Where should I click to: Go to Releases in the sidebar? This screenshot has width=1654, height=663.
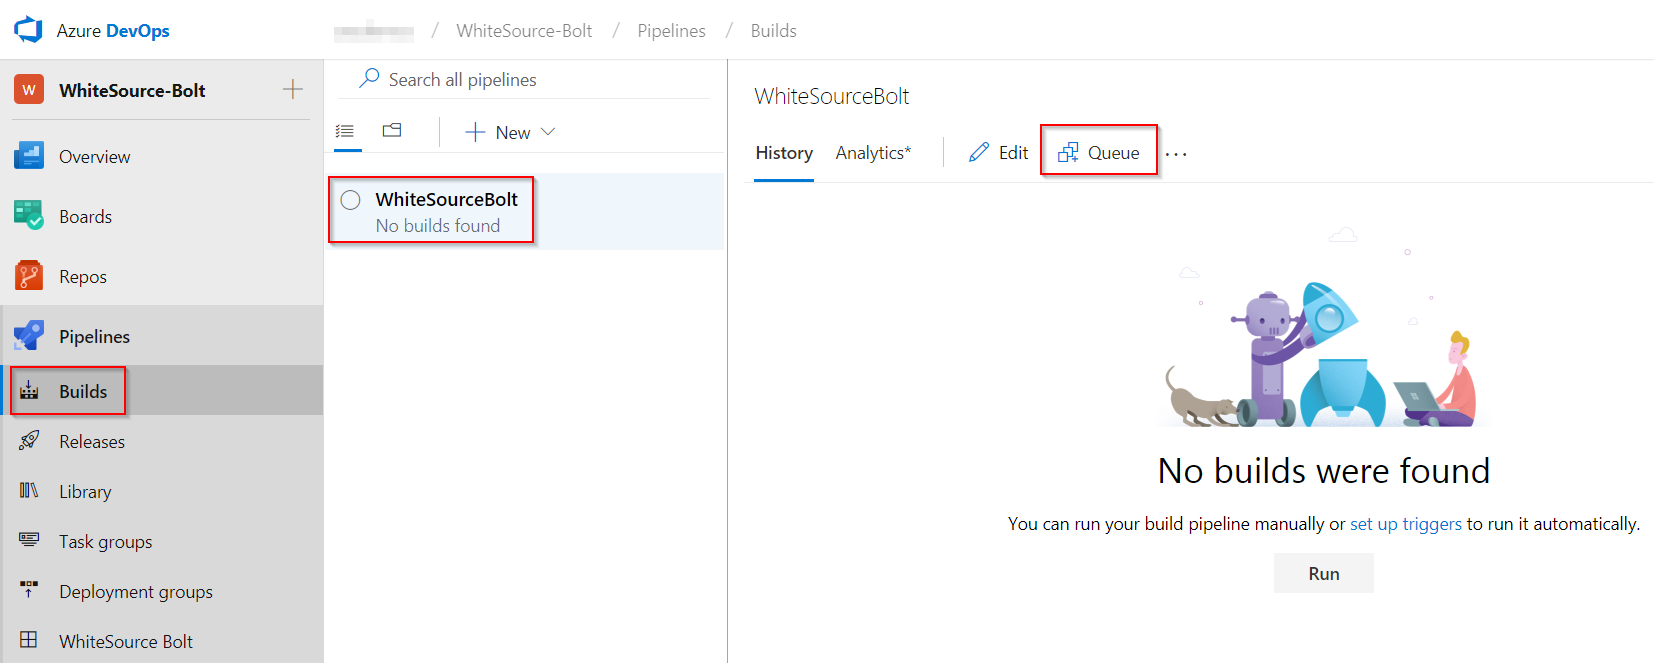tap(92, 442)
